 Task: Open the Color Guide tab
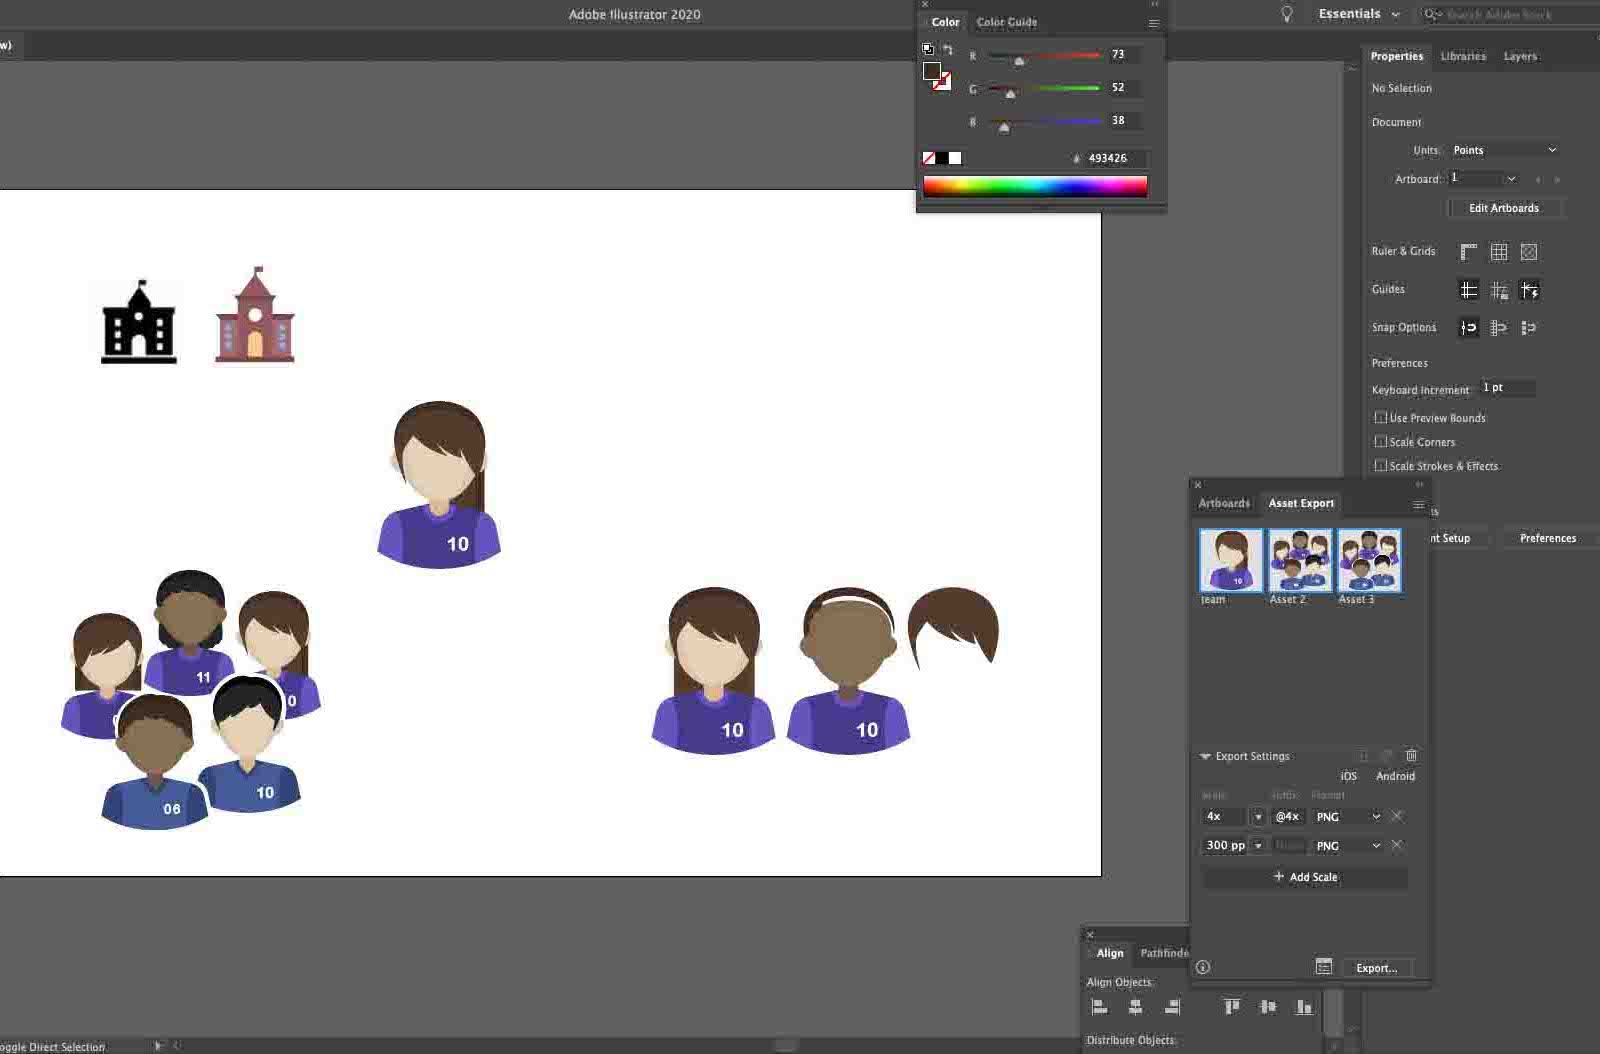(1006, 22)
